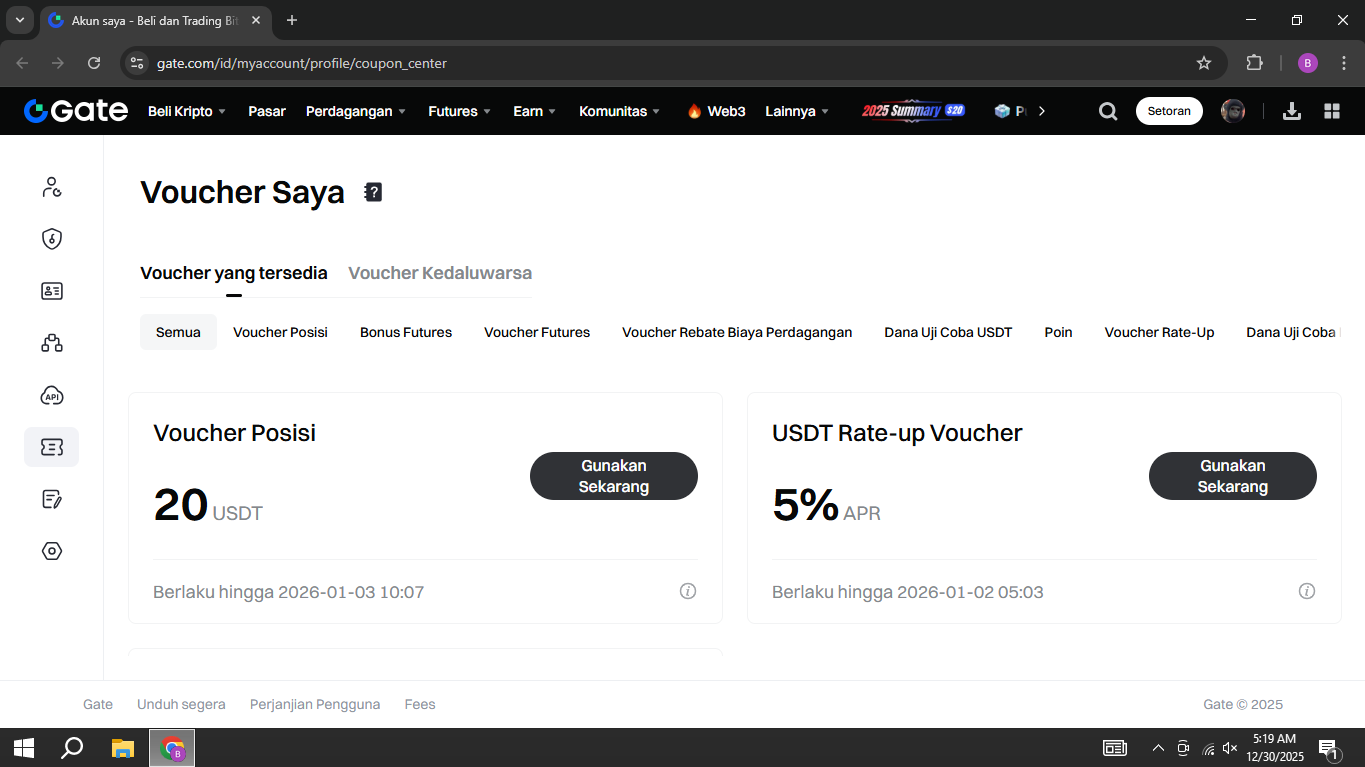Click the download app icon
The image size is (1365, 767).
click(1292, 111)
